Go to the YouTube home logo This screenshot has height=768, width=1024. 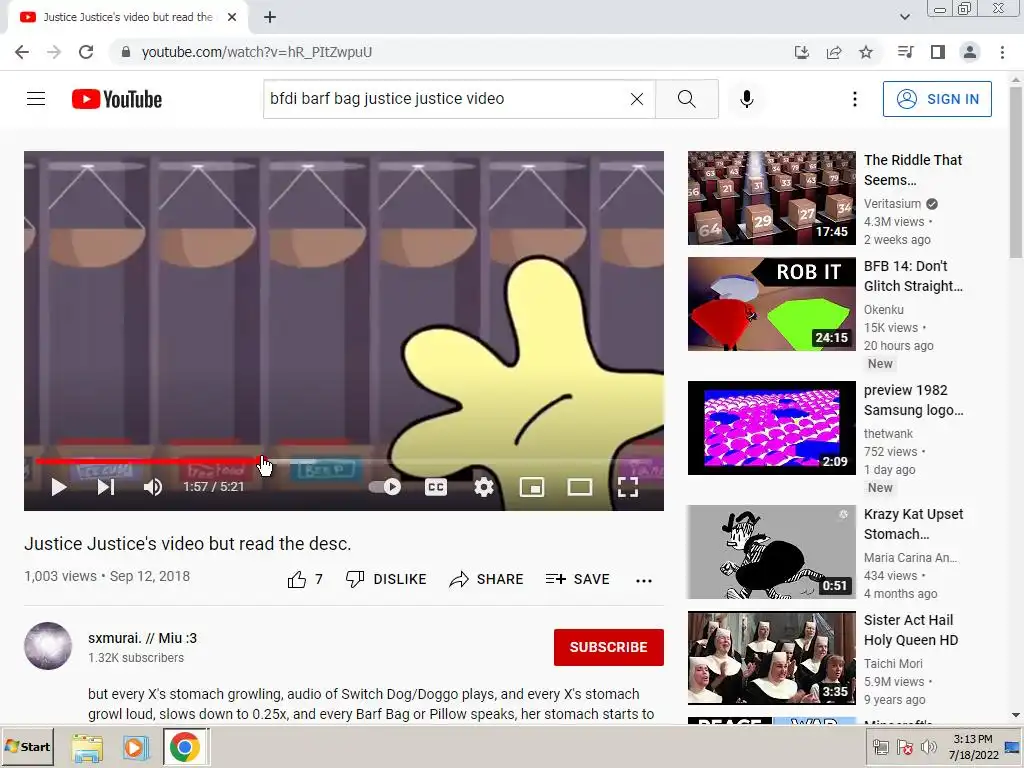(x=117, y=99)
